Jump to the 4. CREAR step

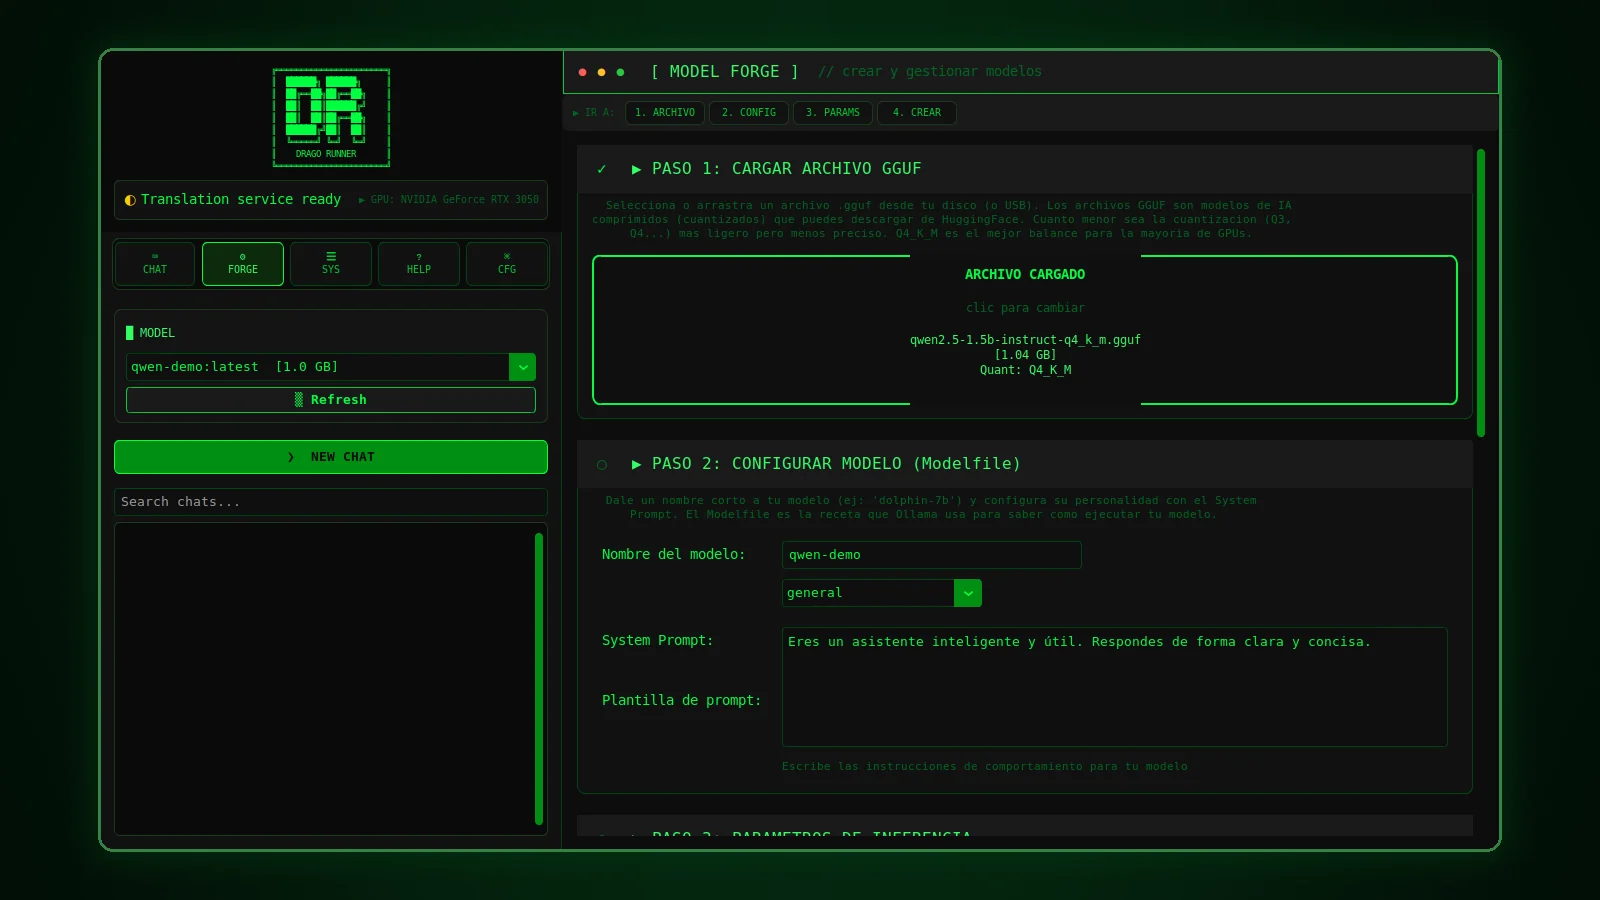917,113
